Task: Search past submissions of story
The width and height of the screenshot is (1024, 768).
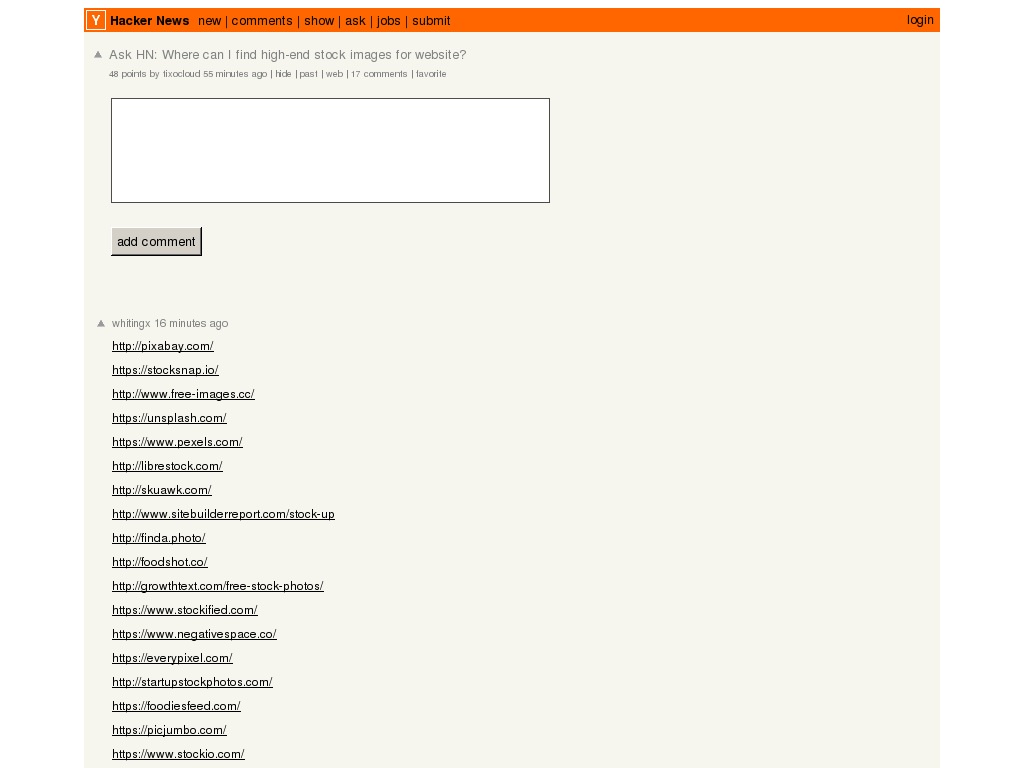Action: click(x=308, y=74)
